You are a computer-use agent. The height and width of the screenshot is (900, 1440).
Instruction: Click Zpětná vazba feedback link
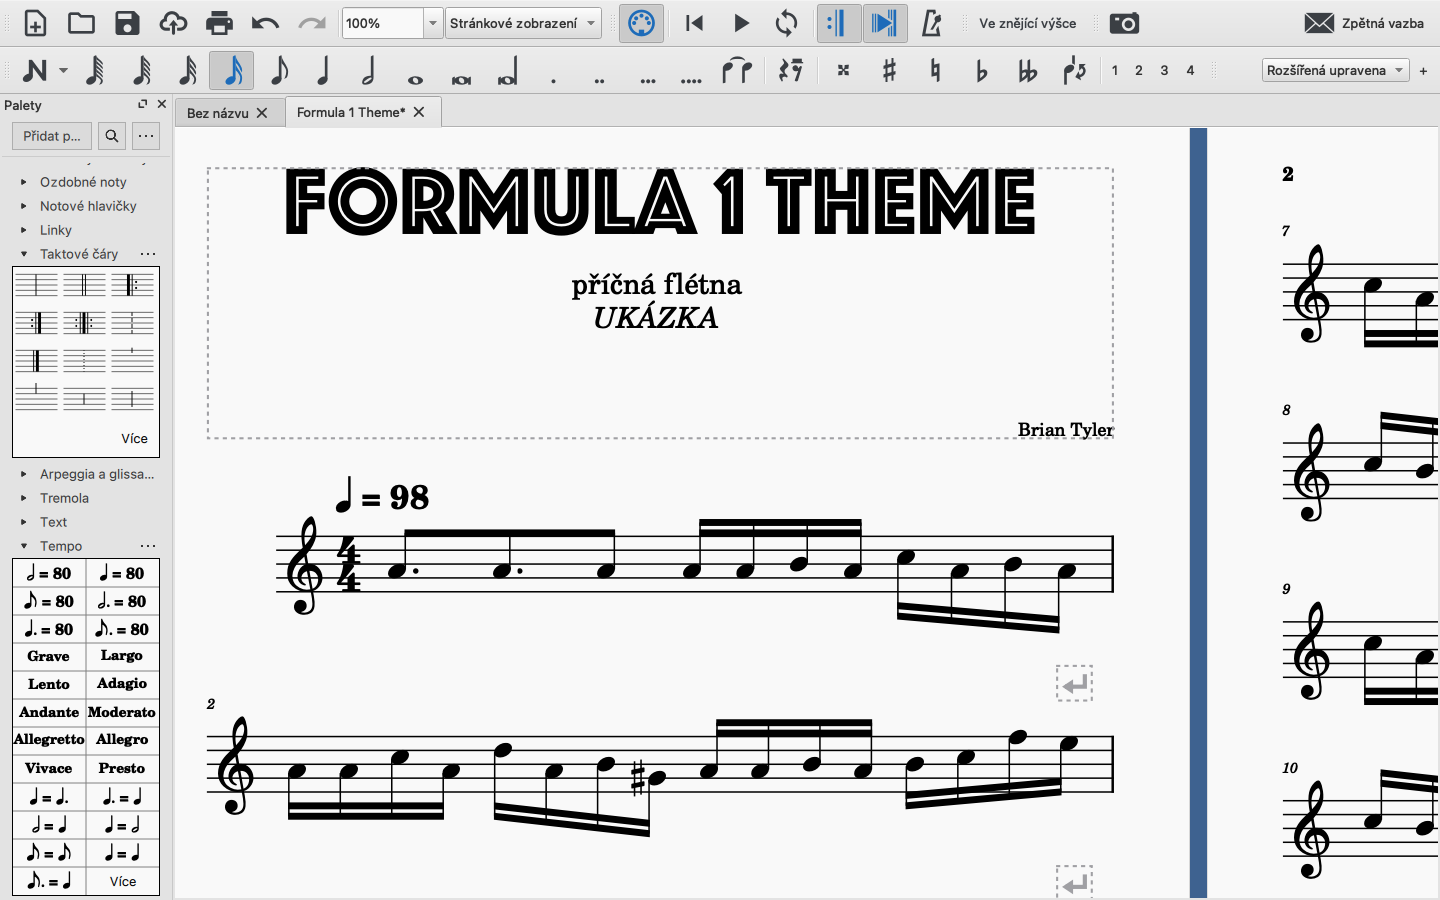click(1364, 23)
